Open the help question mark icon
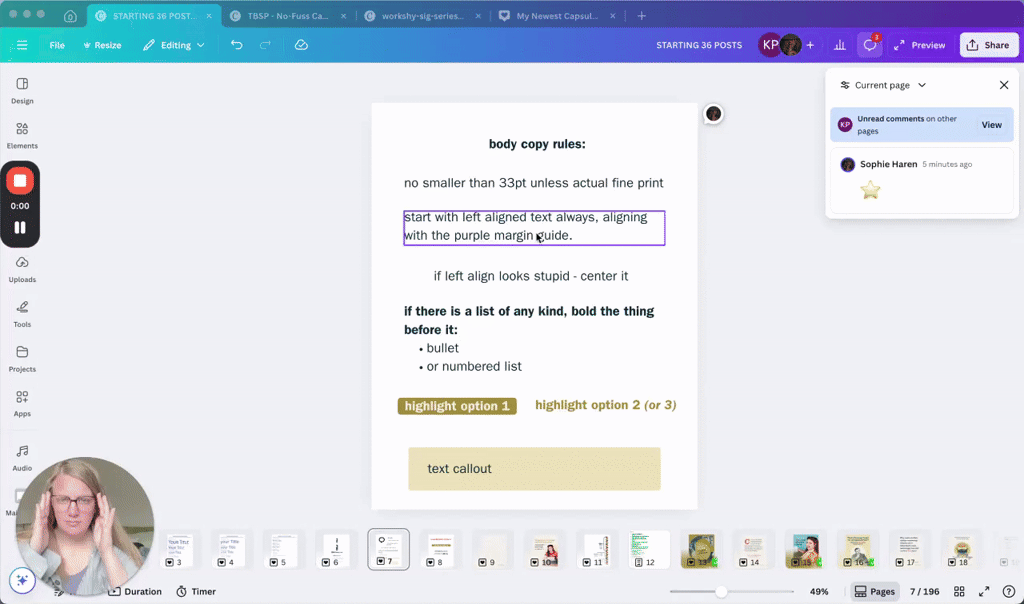Image resolution: width=1024 pixels, height=604 pixels. point(1009,592)
